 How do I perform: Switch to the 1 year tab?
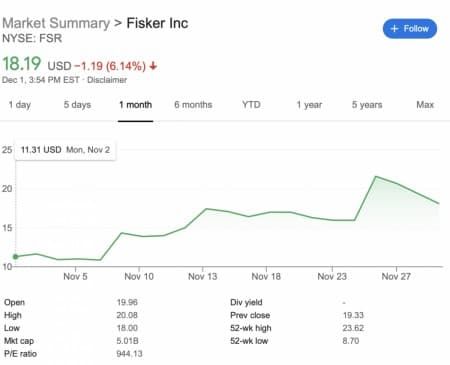pyautogui.click(x=309, y=105)
